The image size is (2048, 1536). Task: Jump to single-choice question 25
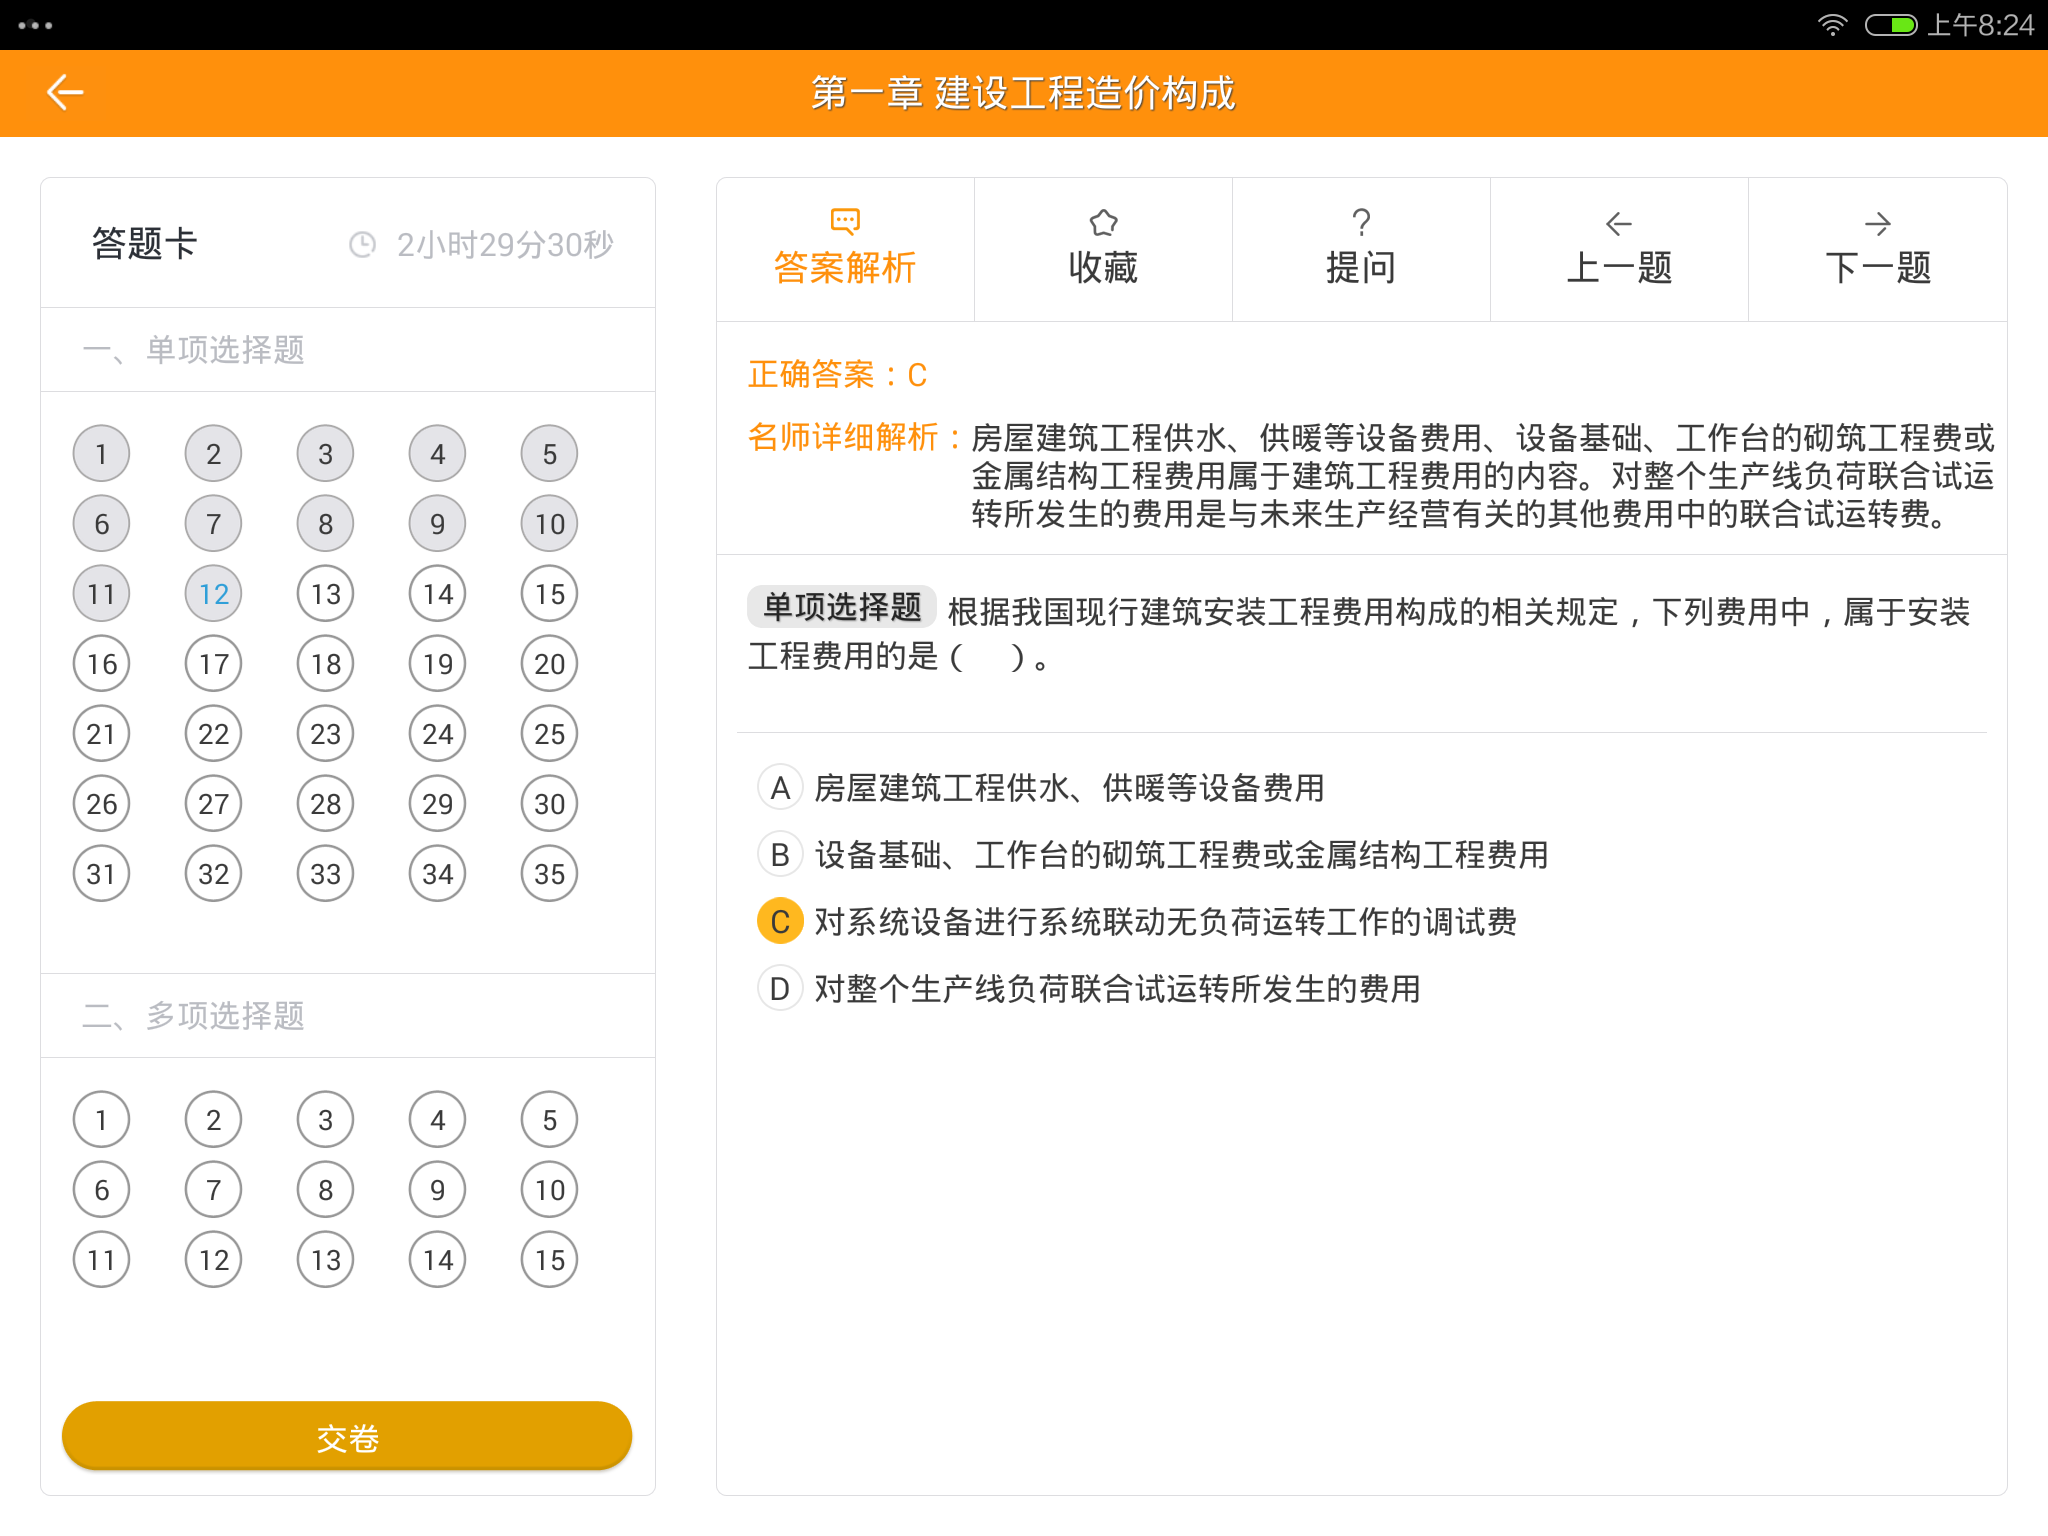549,734
